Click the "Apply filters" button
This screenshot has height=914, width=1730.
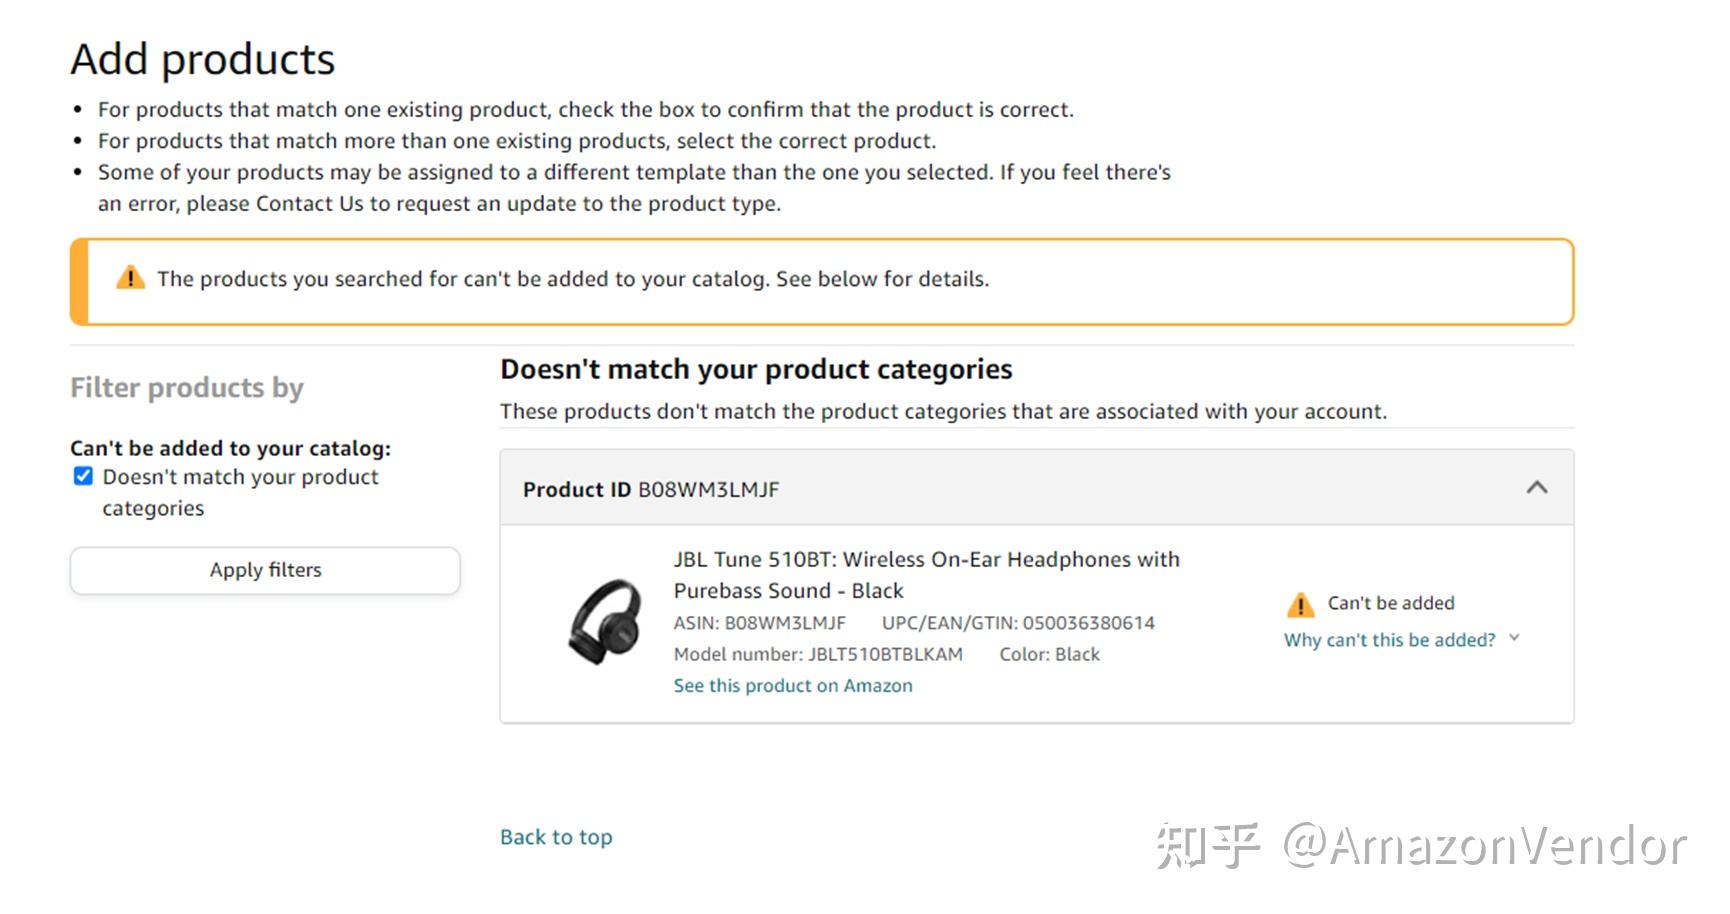[264, 570]
